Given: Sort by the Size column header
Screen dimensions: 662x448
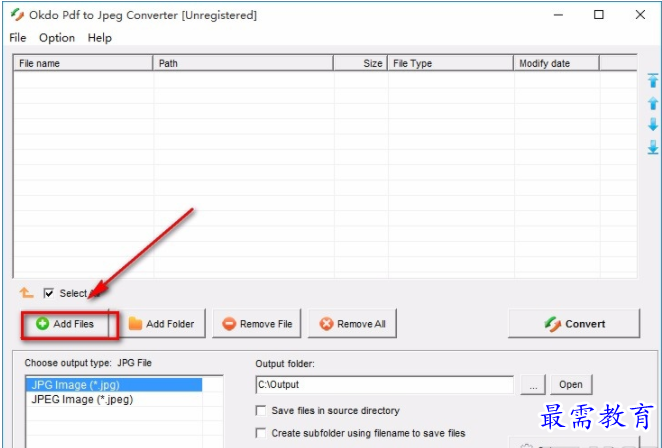Looking at the screenshot, I should pos(361,63).
